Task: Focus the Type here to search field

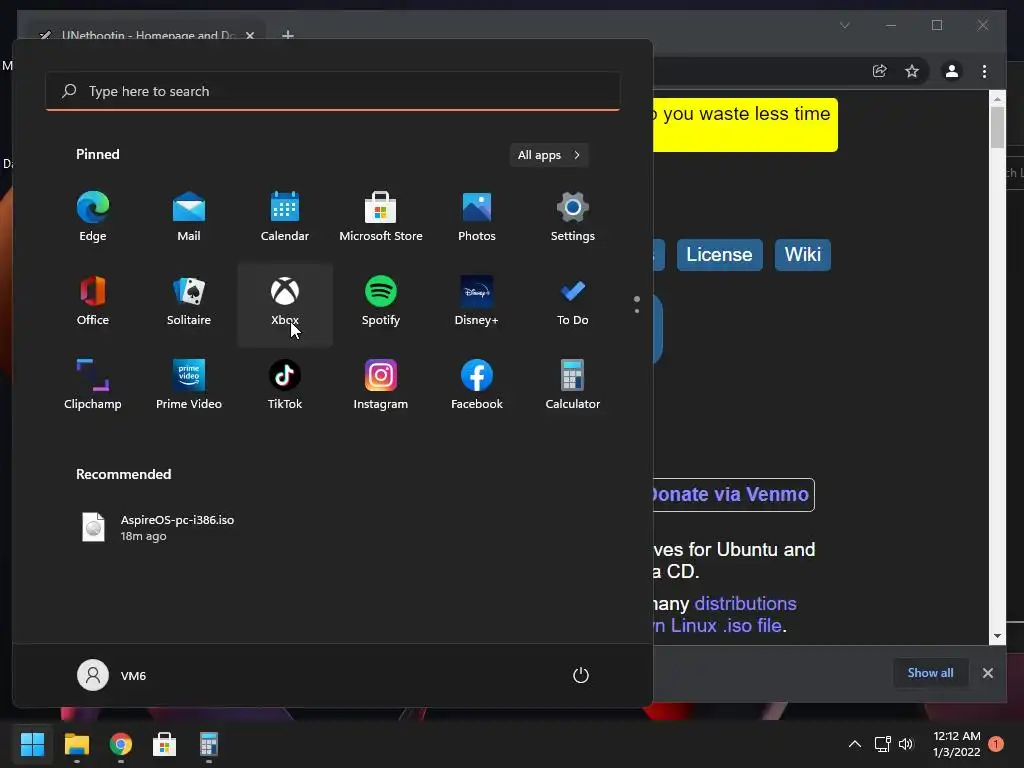Action: 332,91
